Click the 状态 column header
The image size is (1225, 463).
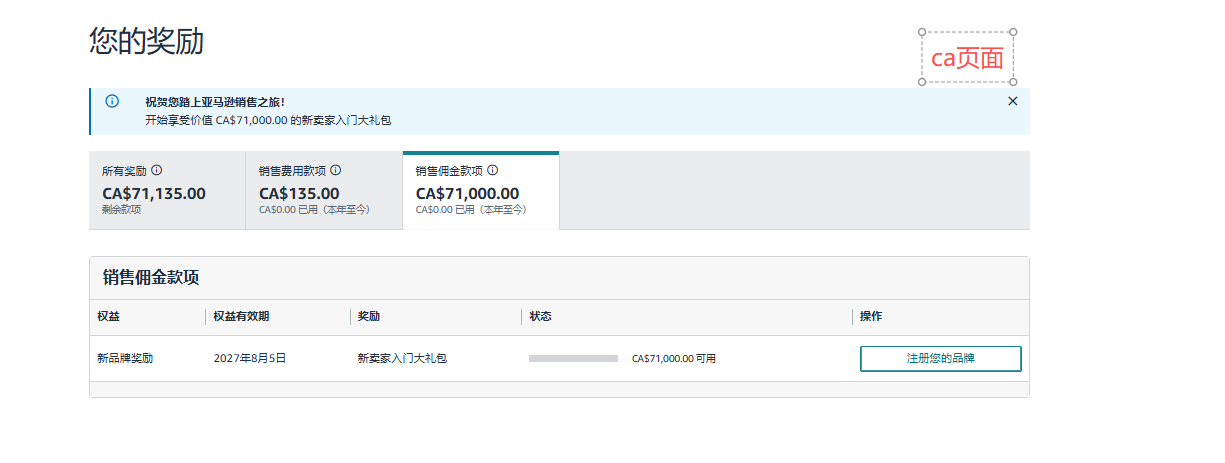(x=540, y=316)
